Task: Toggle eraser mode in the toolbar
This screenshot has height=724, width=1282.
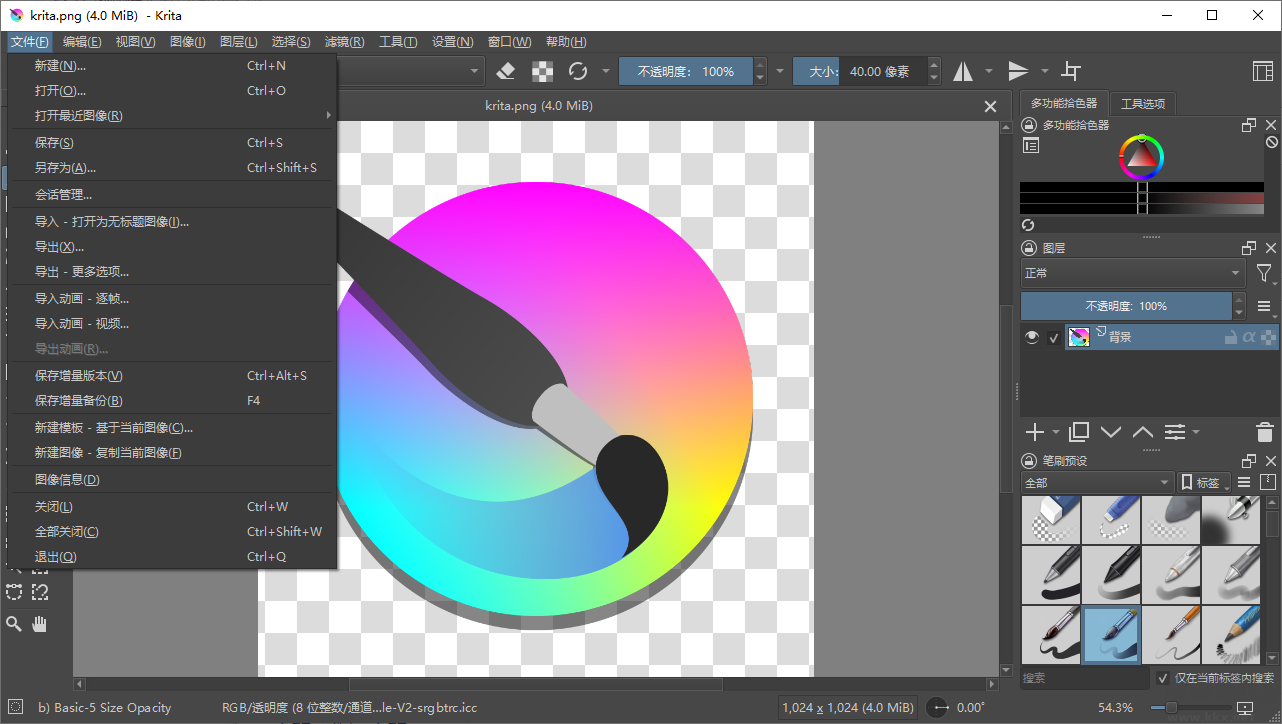Action: (x=505, y=71)
